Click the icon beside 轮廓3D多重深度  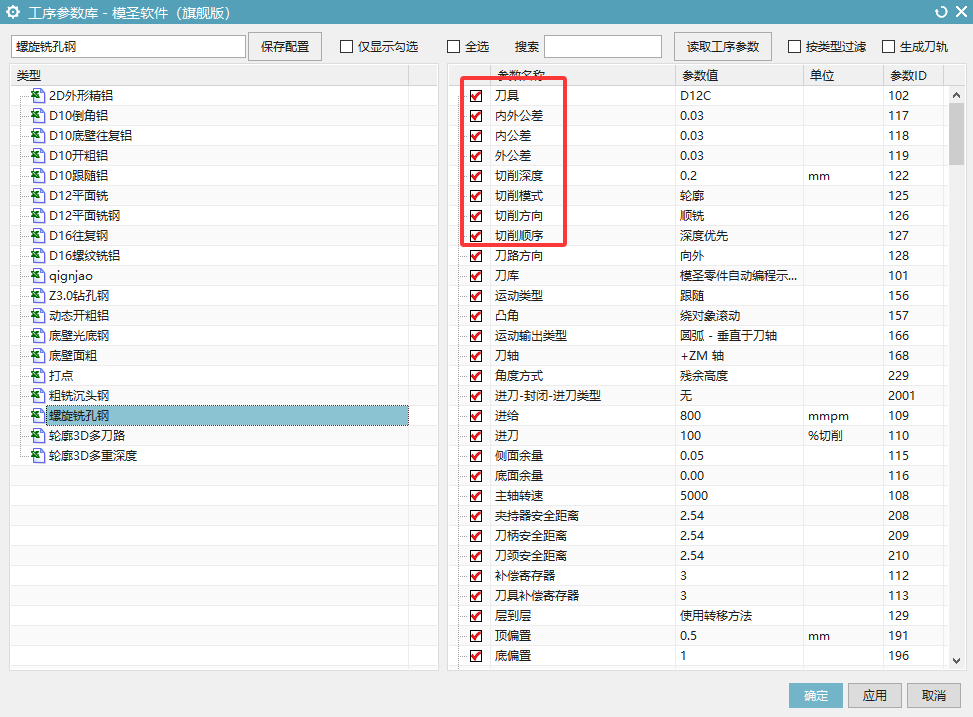tap(38, 456)
